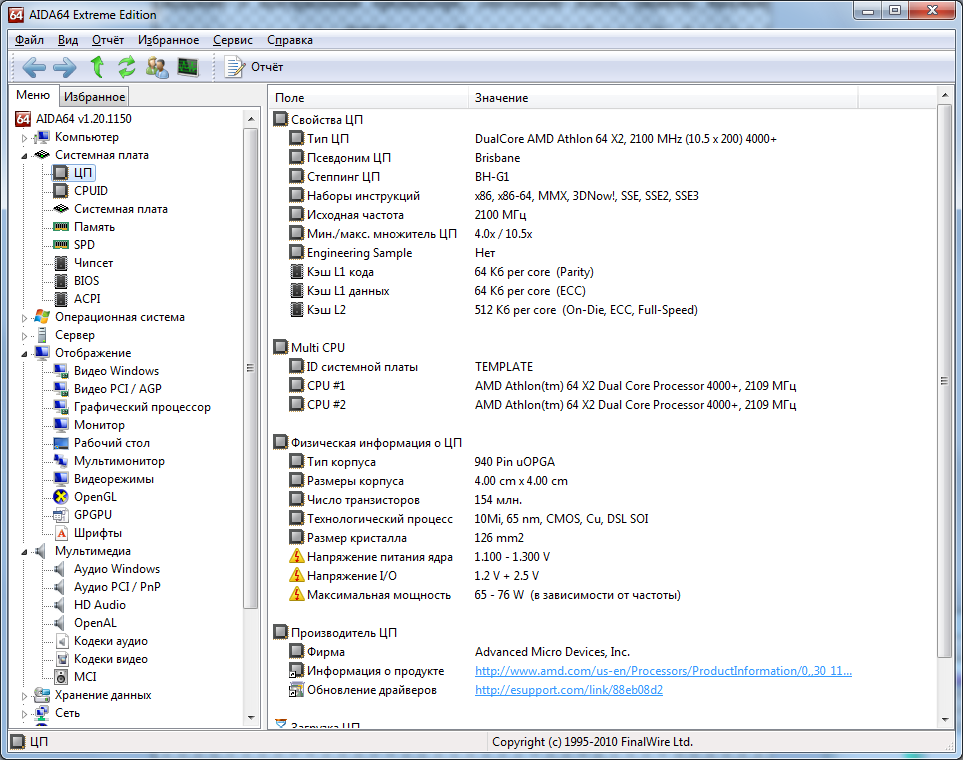Expand the Компьютер tree node
The height and width of the screenshot is (760, 963).
click(x=25, y=138)
